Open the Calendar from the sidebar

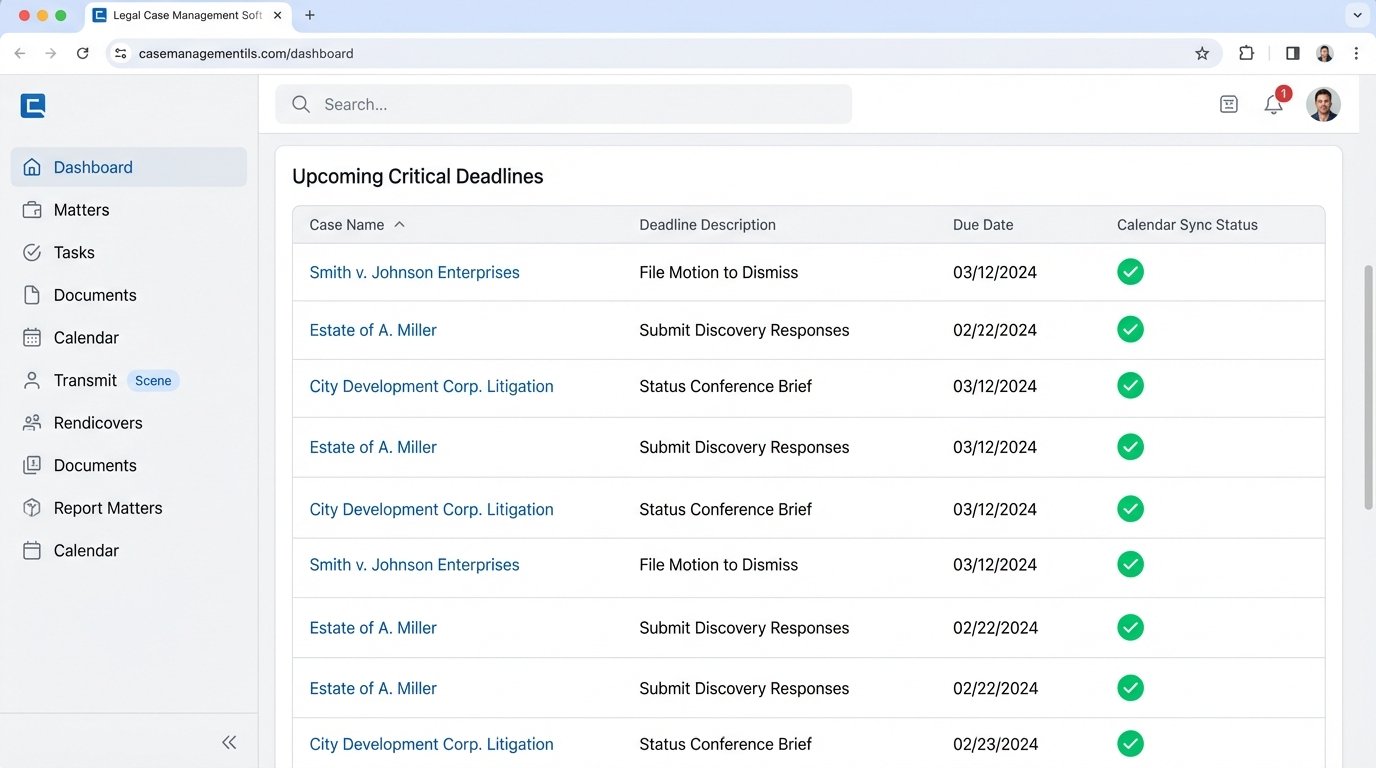[x=85, y=337]
